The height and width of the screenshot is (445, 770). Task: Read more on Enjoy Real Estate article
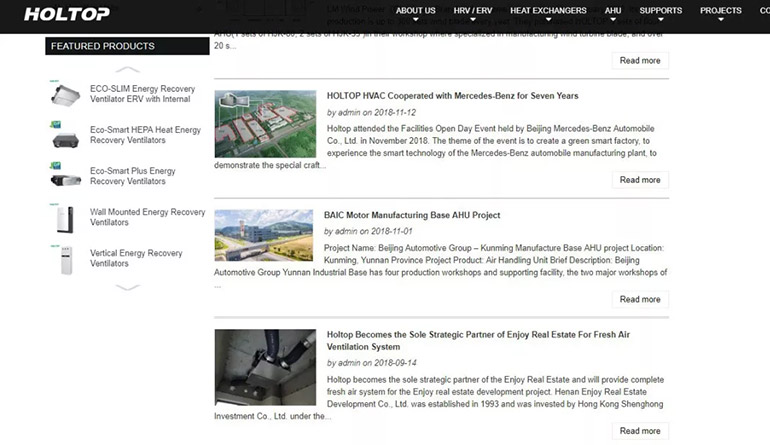coord(640,431)
